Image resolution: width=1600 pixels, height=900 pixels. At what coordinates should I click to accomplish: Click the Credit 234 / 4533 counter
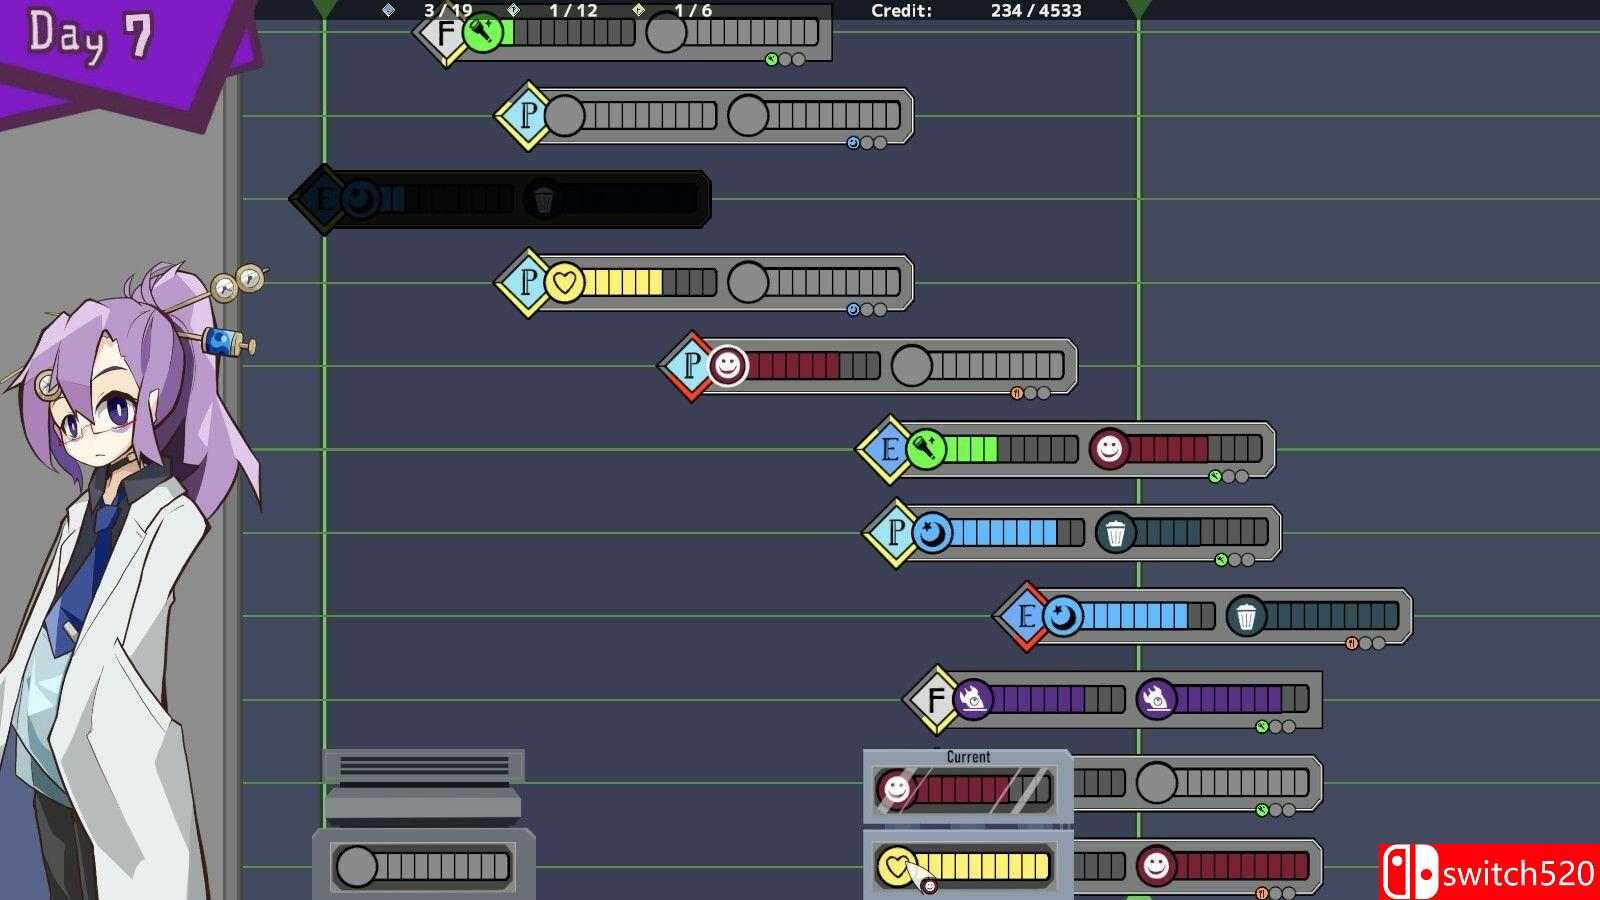[976, 11]
